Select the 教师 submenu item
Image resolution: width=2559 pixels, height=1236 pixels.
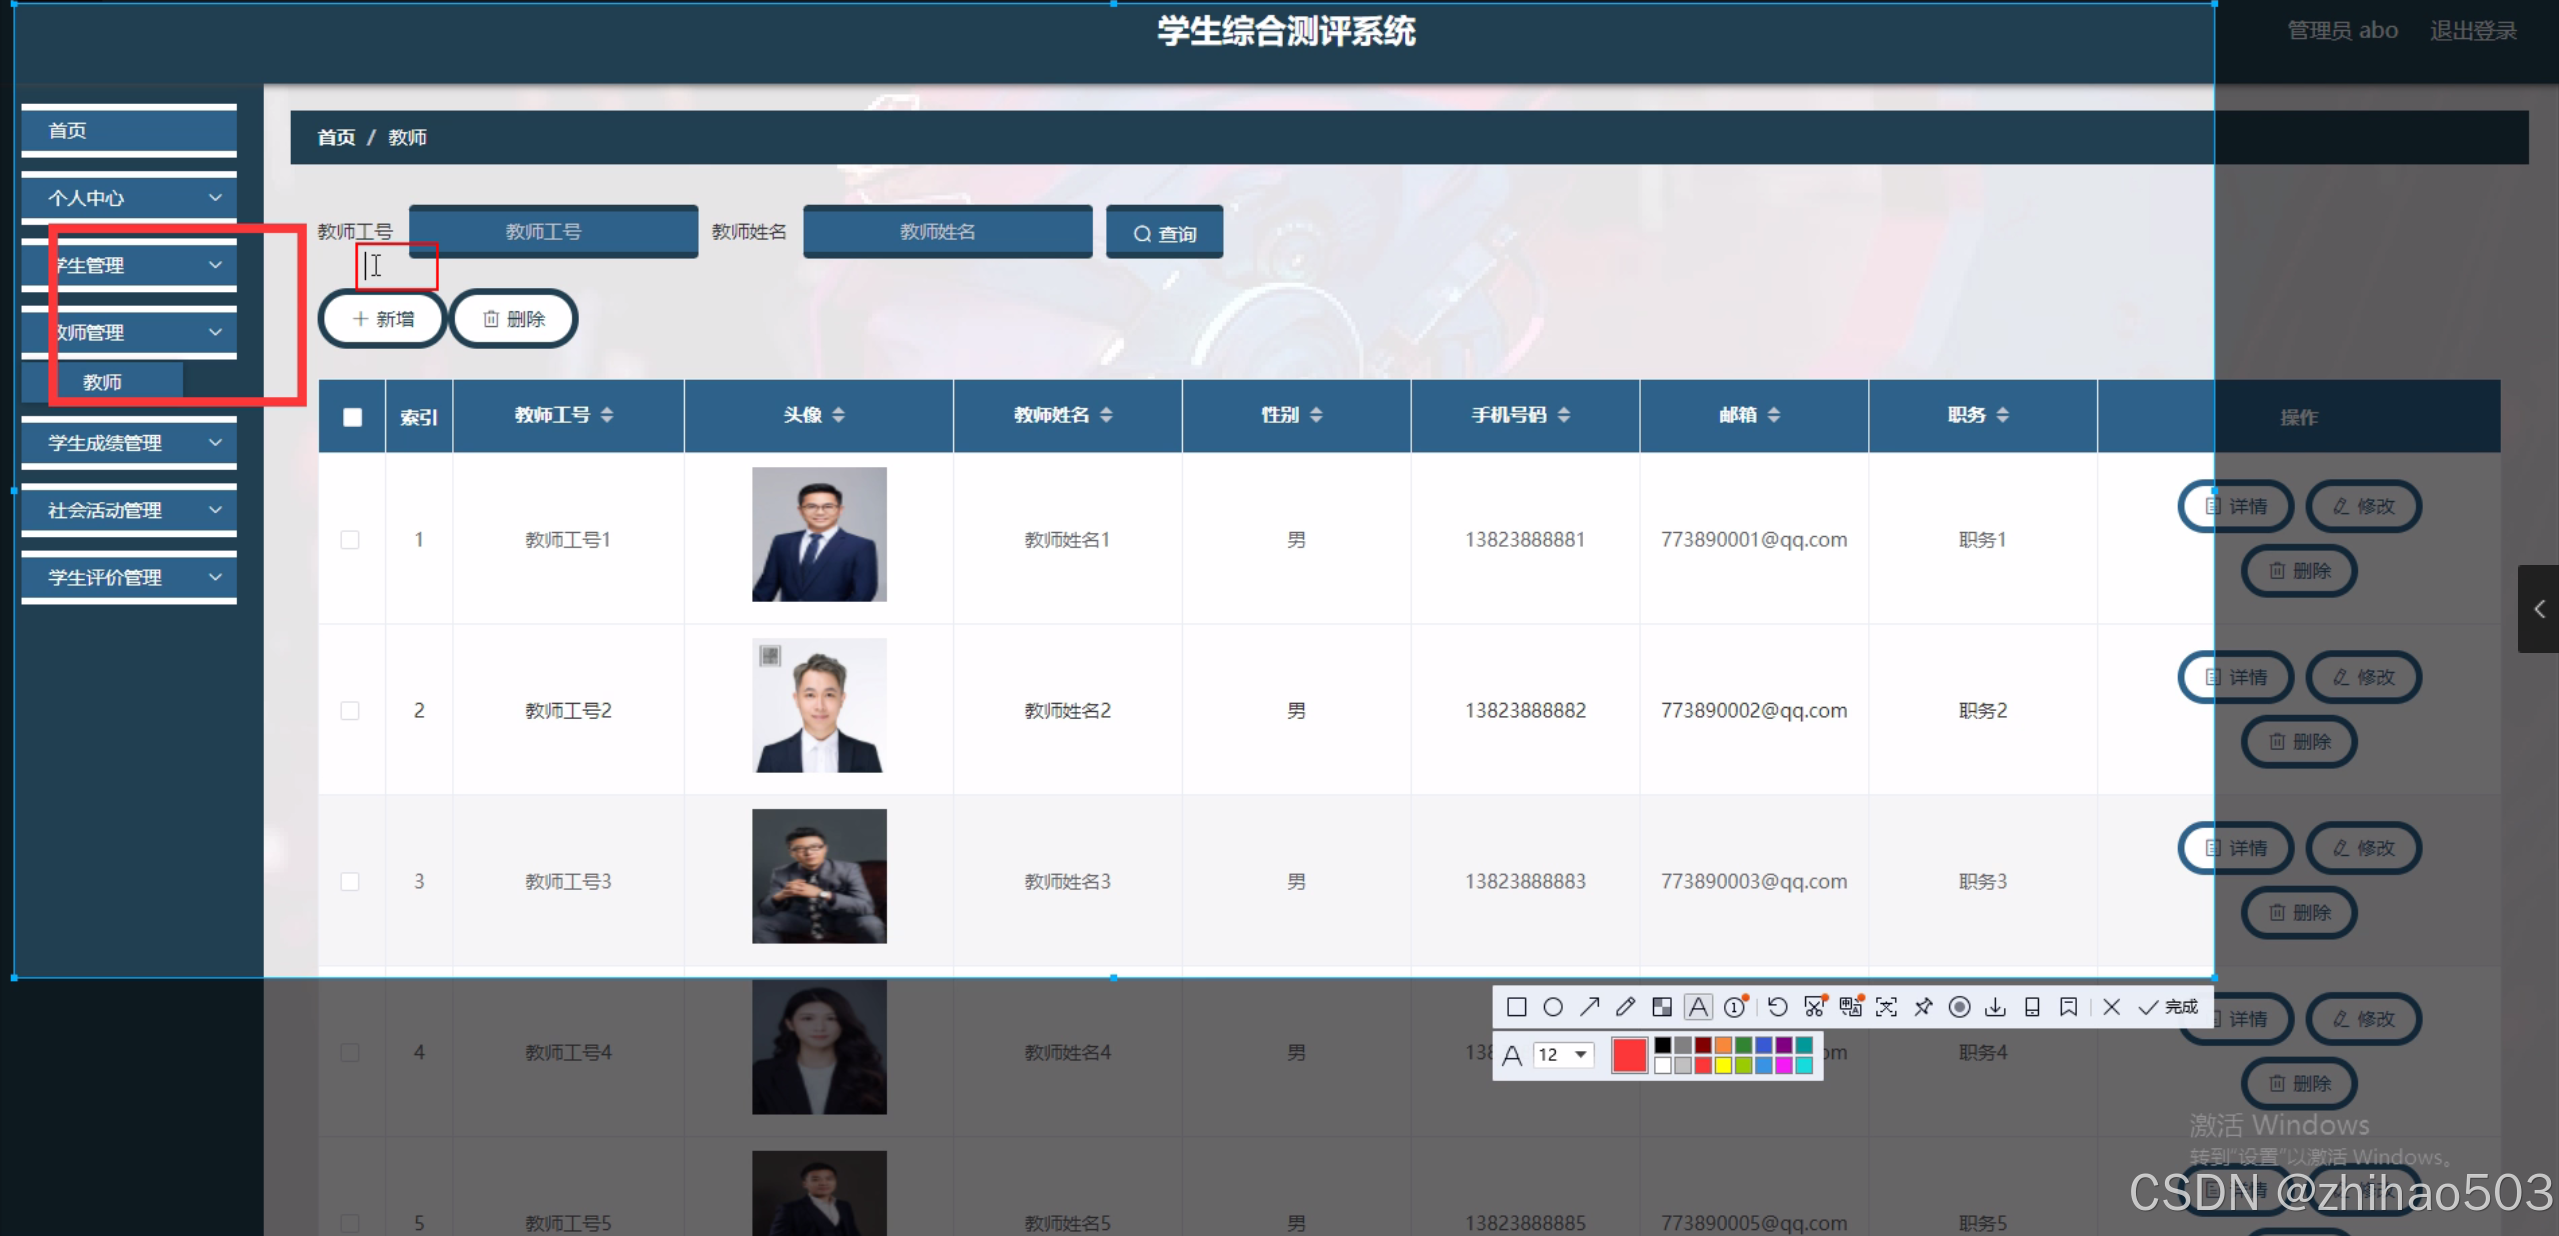pos(103,382)
